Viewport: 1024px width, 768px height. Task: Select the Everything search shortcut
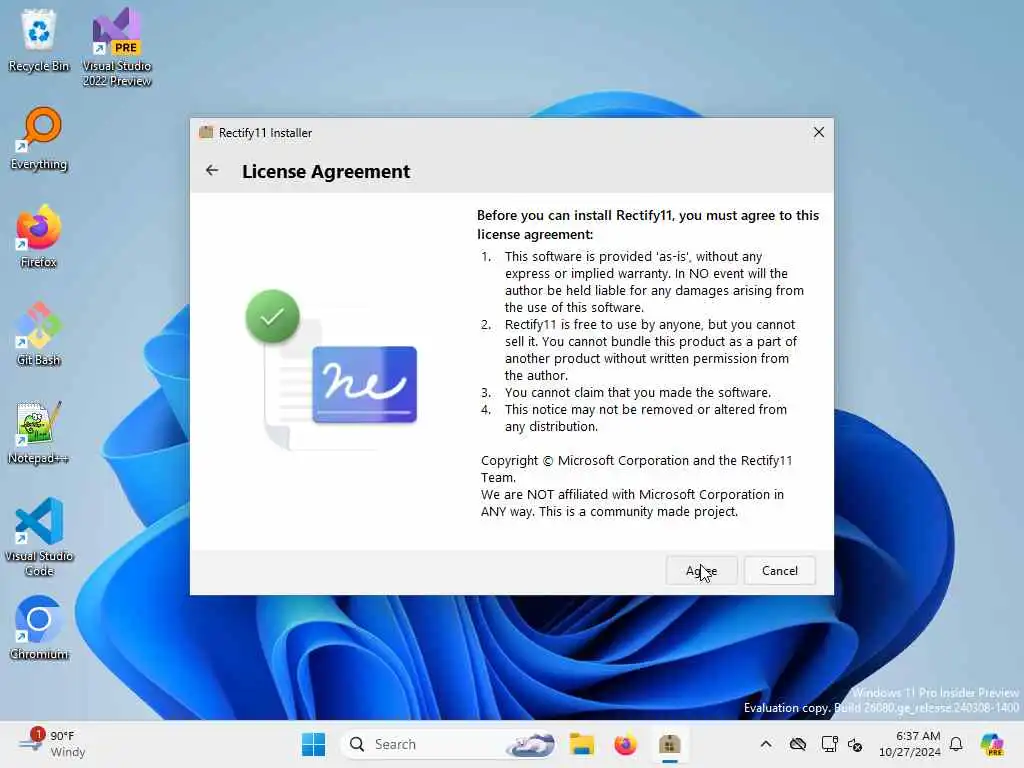click(x=39, y=138)
